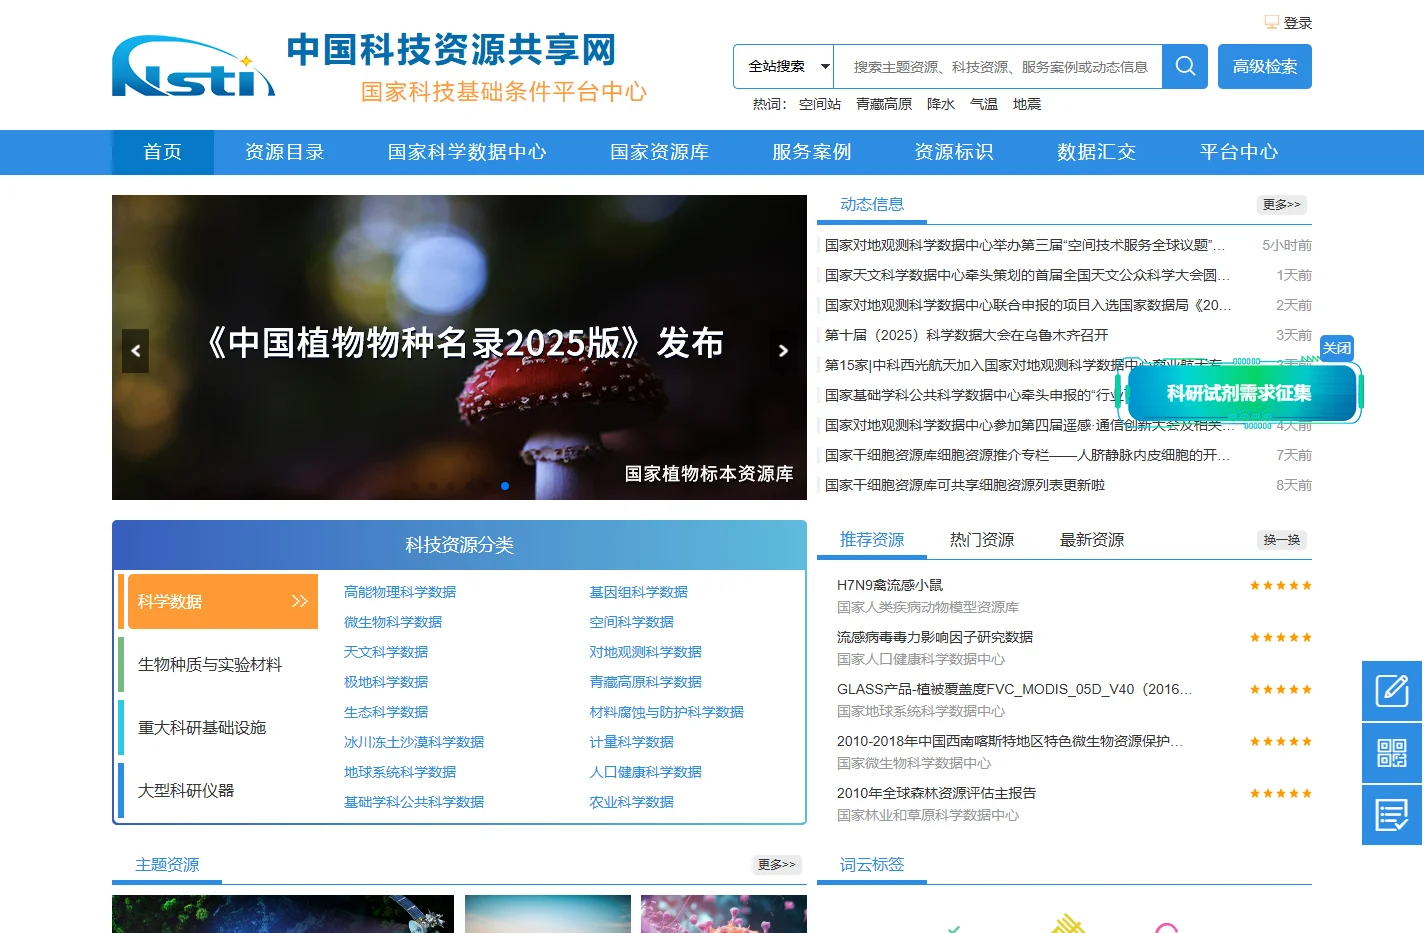
Task: Open the 国家科学数据中心 nav item
Action: [467, 152]
